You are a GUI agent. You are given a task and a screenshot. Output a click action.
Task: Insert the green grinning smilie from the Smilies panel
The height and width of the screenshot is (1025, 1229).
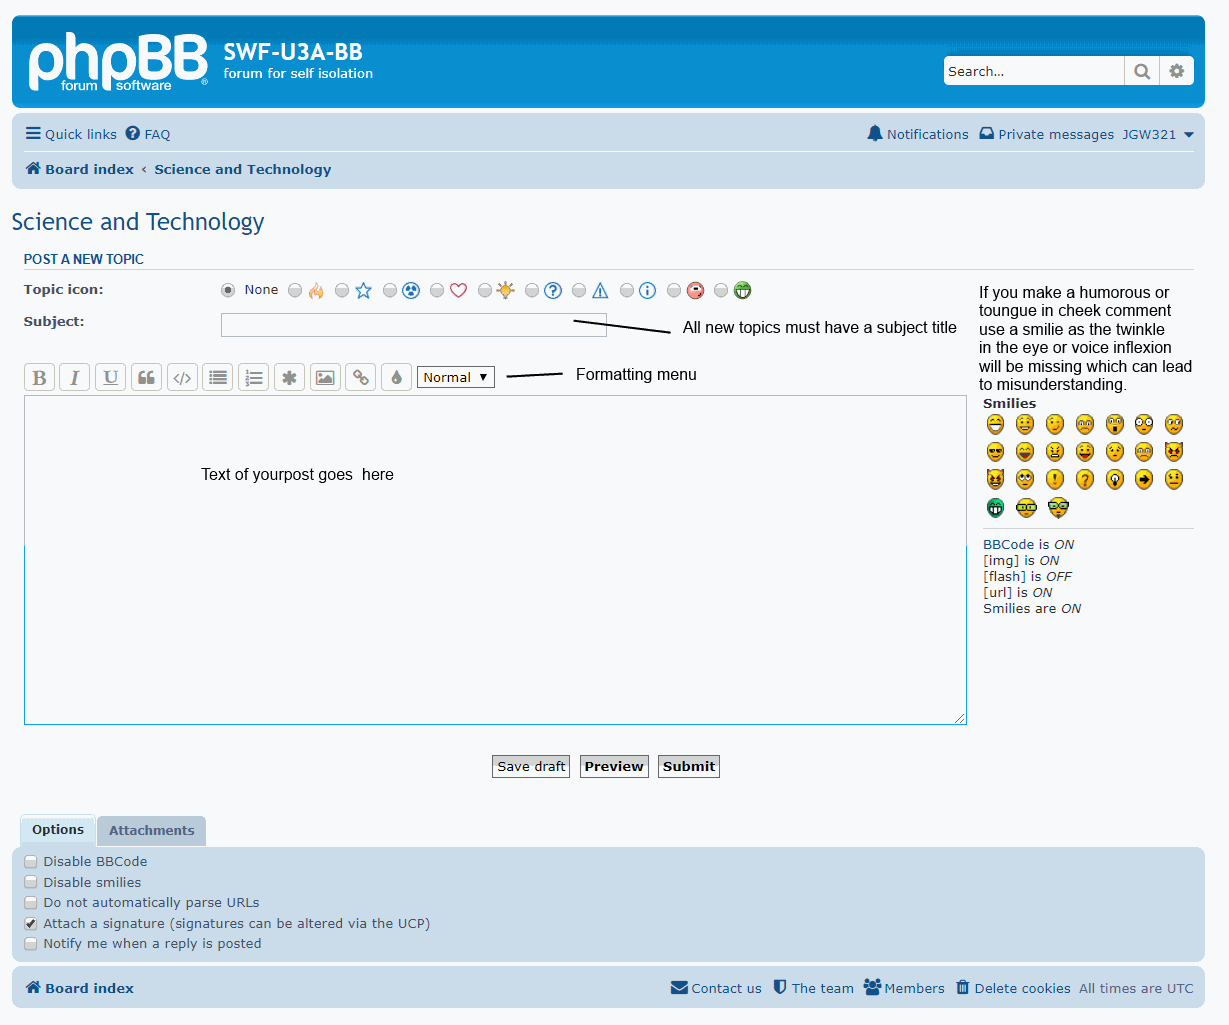click(x=995, y=508)
